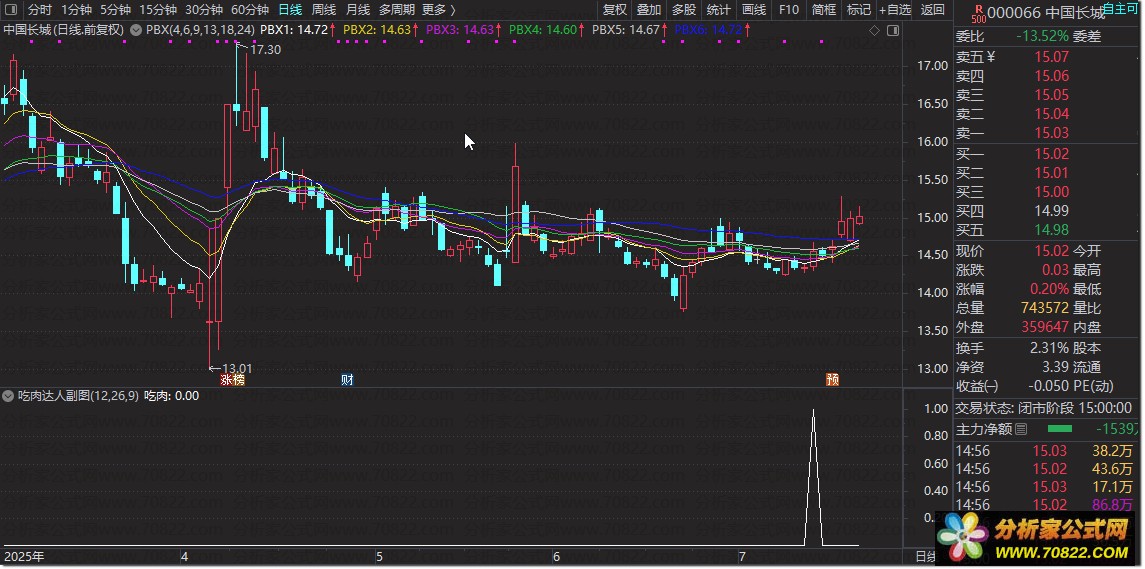Click the 17.30 high price label
The width and height of the screenshot is (1145, 569).
point(265,50)
